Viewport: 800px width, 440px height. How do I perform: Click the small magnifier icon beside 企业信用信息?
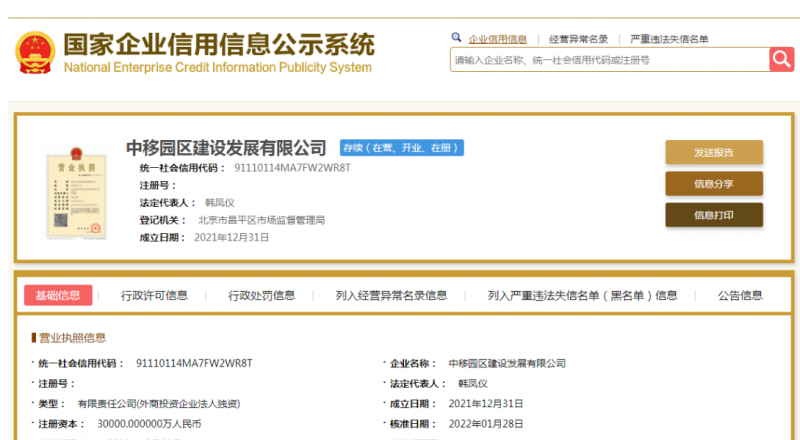[457, 38]
